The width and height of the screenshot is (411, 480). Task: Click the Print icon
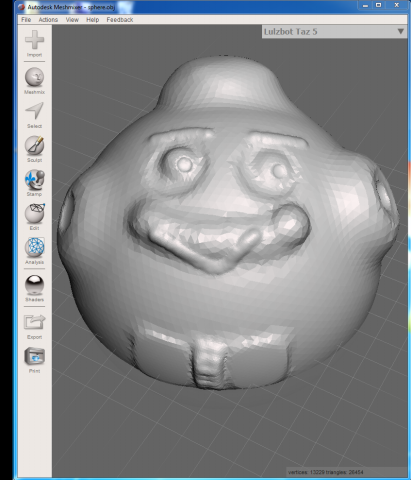[x=35, y=356]
